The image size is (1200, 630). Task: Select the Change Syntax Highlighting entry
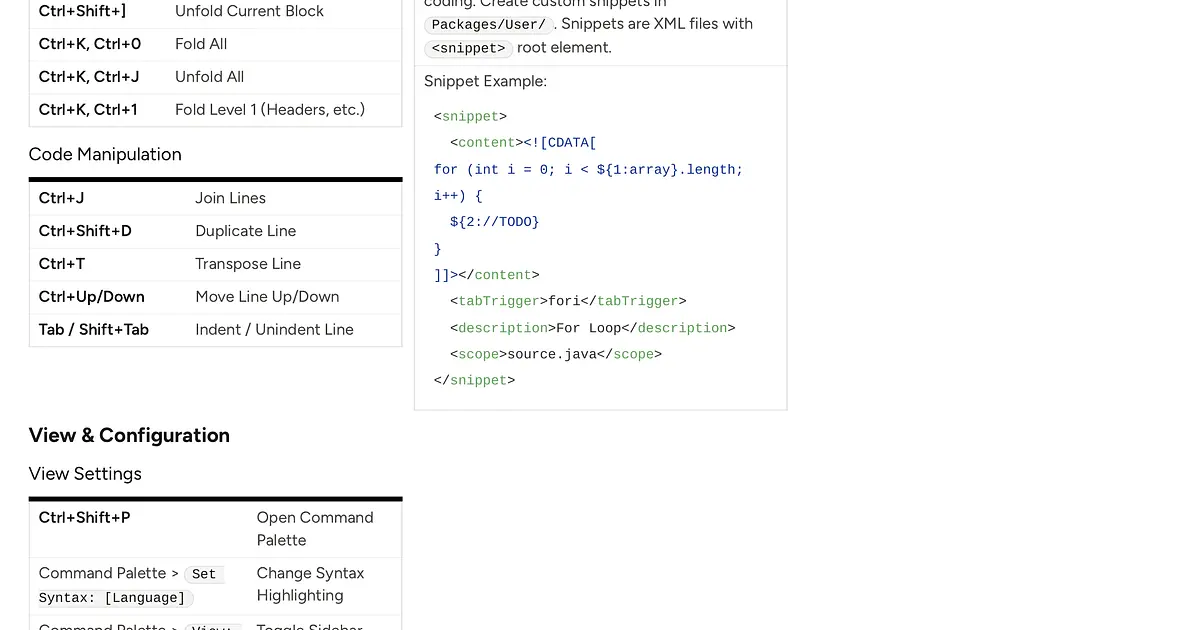(310, 584)
